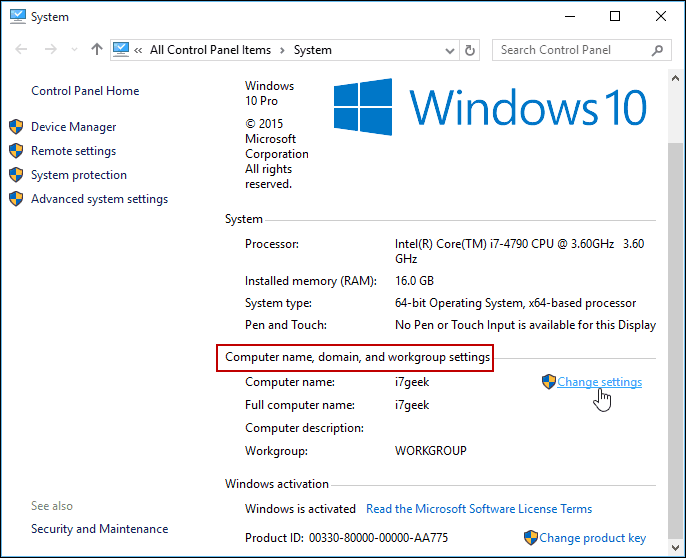The image size is (686, 558).
Task: Minimize the System window
Action: pos(570,17)
